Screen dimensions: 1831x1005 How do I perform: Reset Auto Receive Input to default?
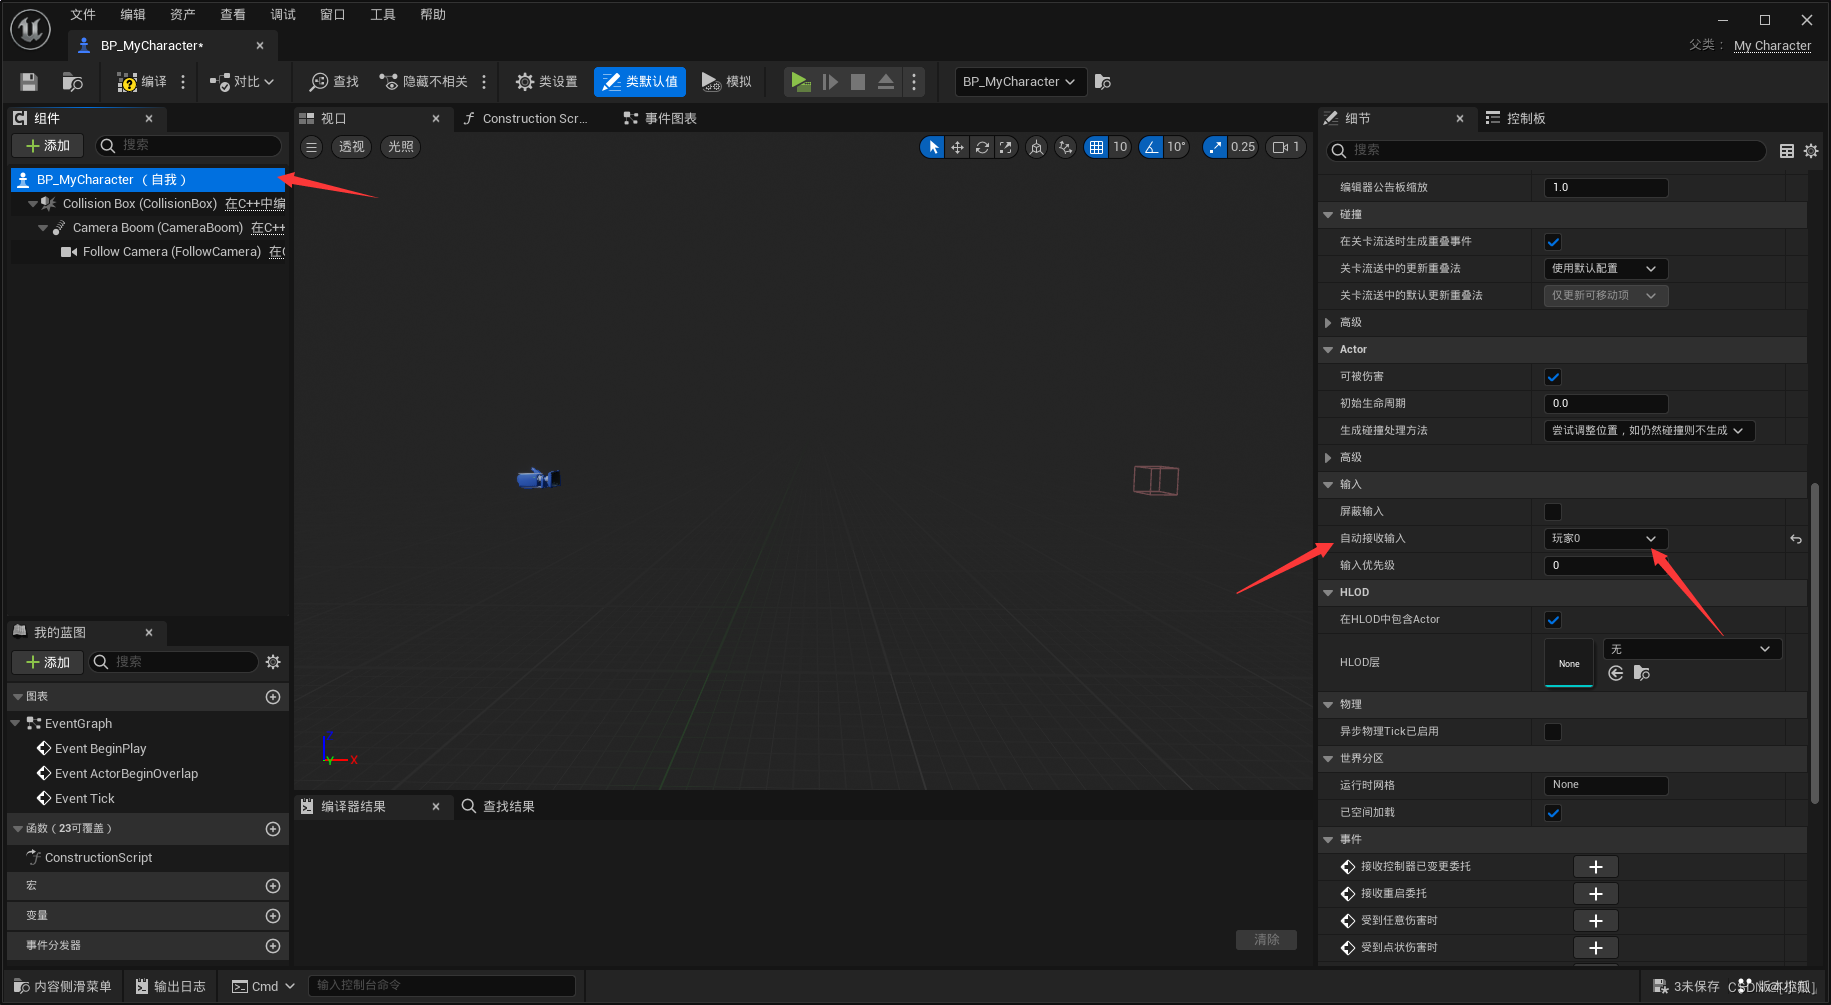[1796, 539]
